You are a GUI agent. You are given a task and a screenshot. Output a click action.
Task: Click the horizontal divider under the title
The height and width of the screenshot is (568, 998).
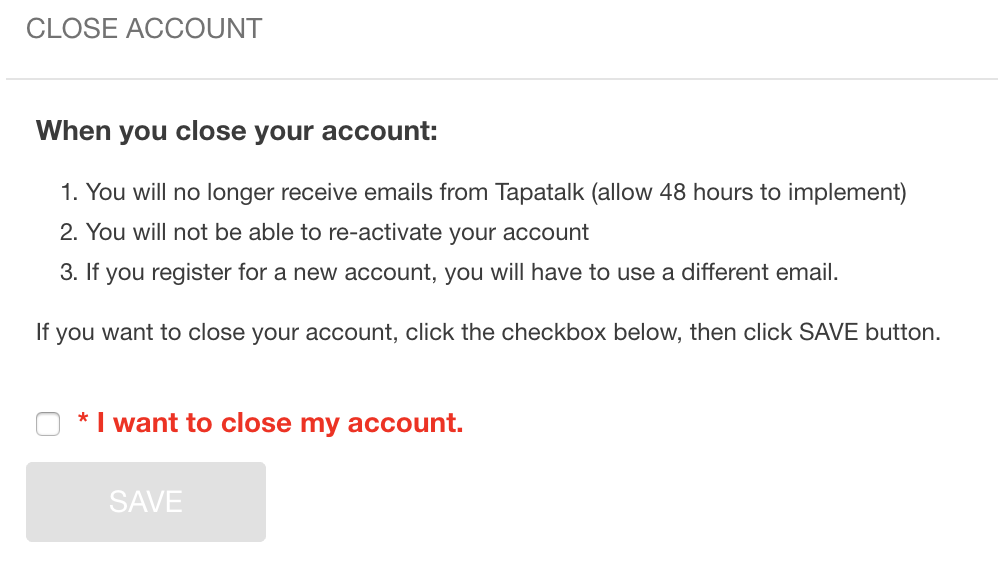[500, 79]
